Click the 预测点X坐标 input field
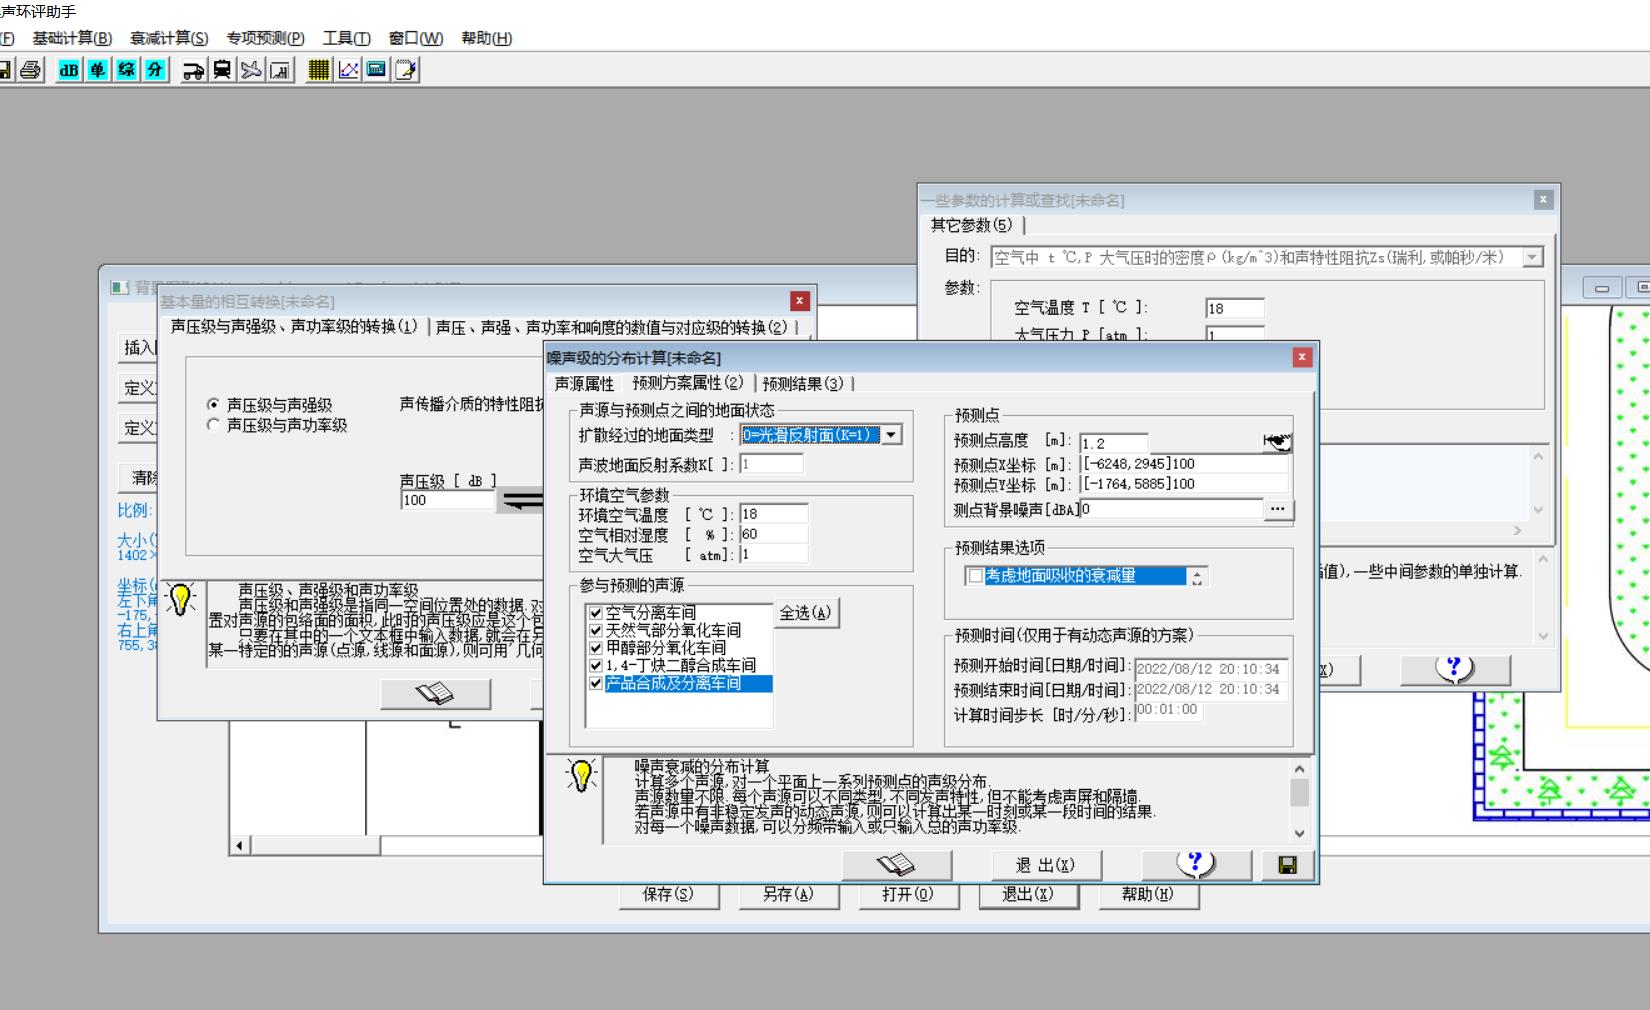 pyautogui.click(x=1184, y=464)
